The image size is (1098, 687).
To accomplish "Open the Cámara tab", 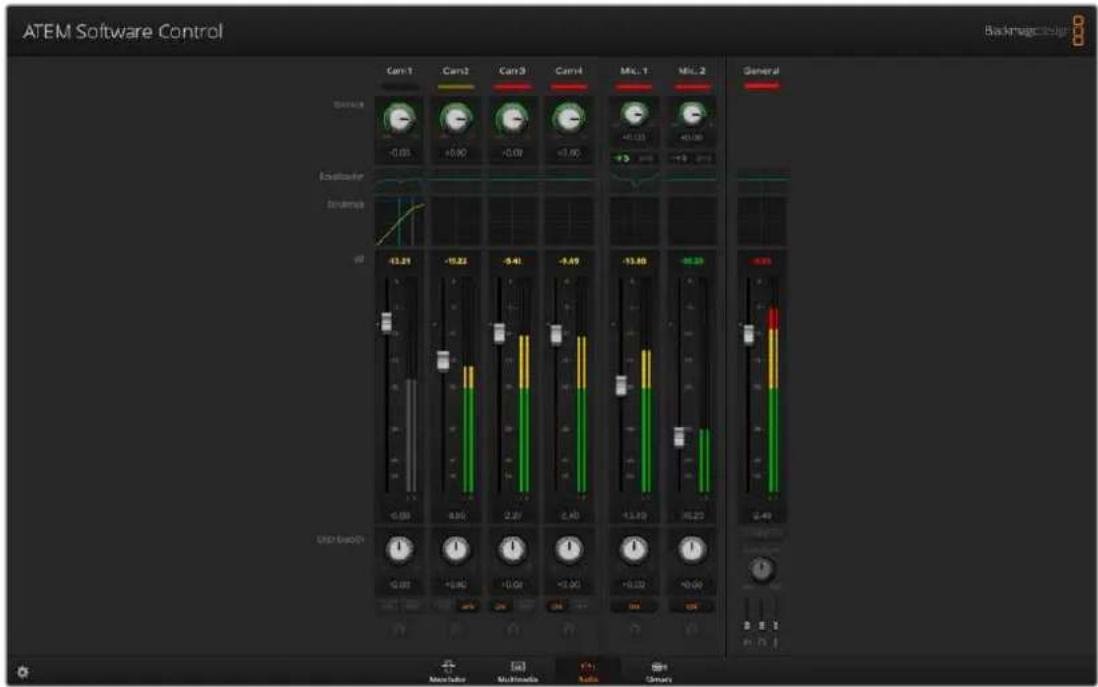I will (658, 671).
